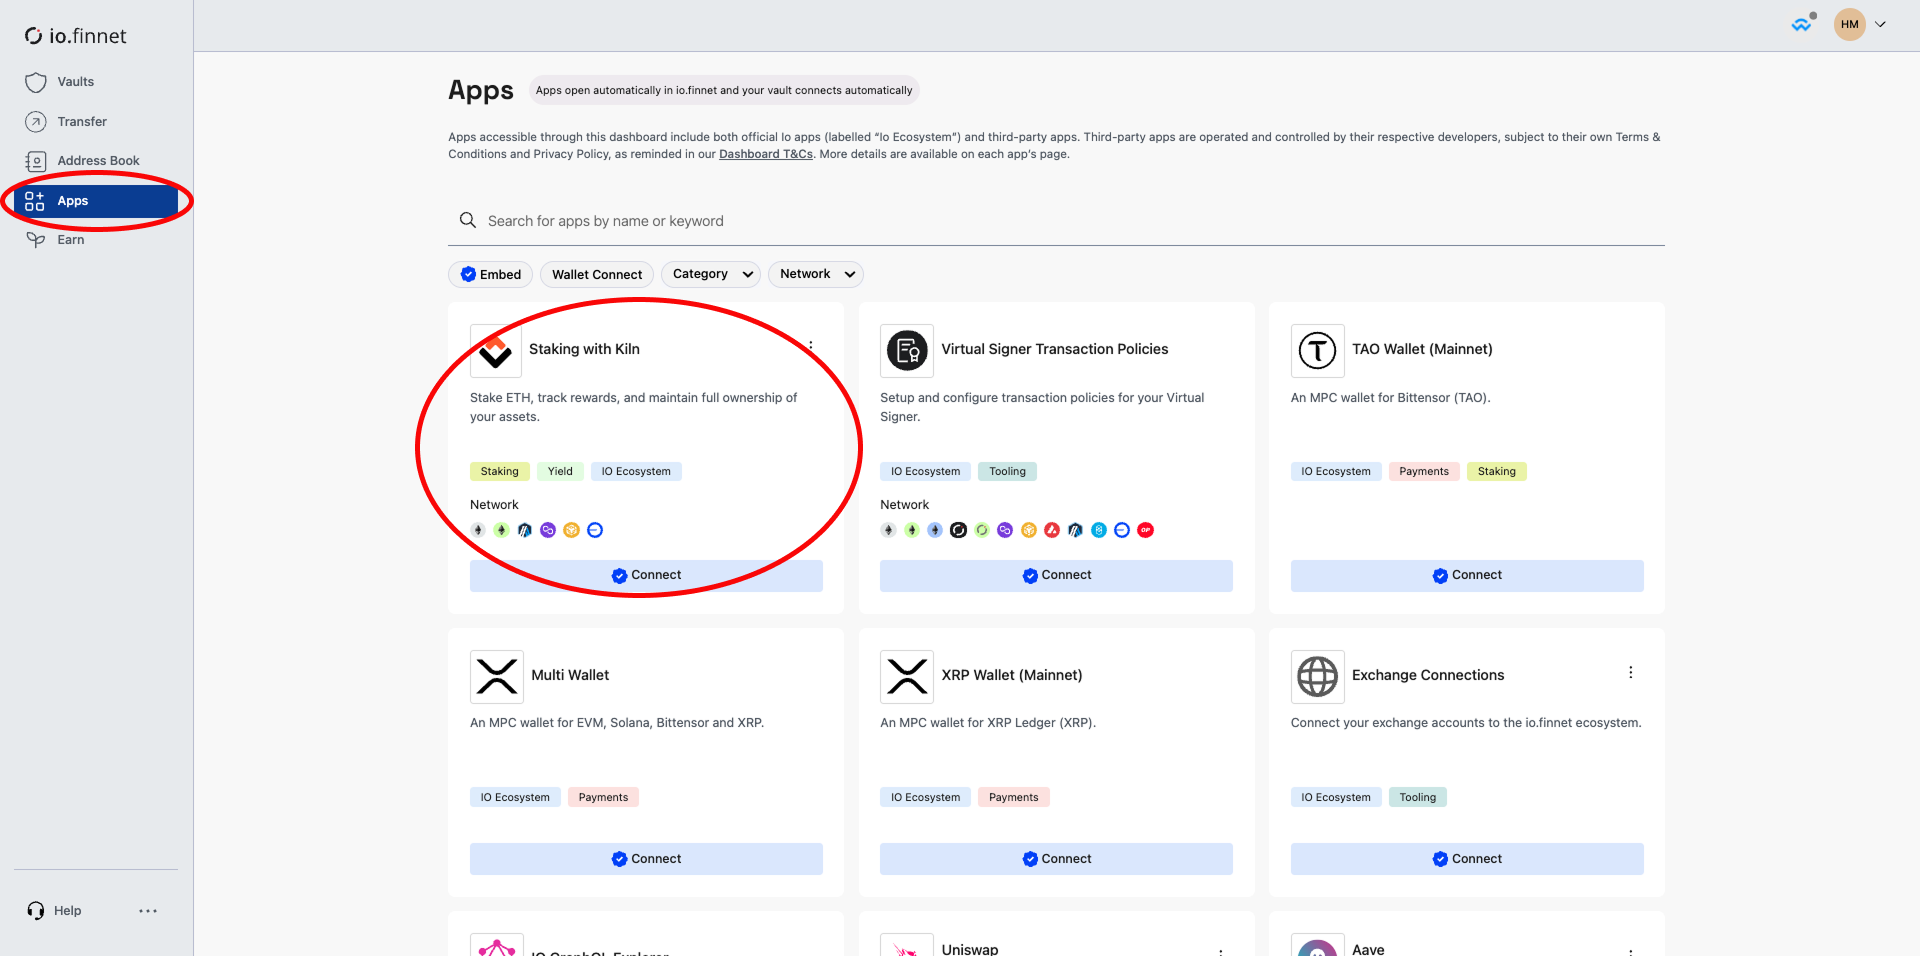Click Staking tag on TAO Wallet card
Viewport: 1920px width, 956px height.
click(x=1497, y=471)
